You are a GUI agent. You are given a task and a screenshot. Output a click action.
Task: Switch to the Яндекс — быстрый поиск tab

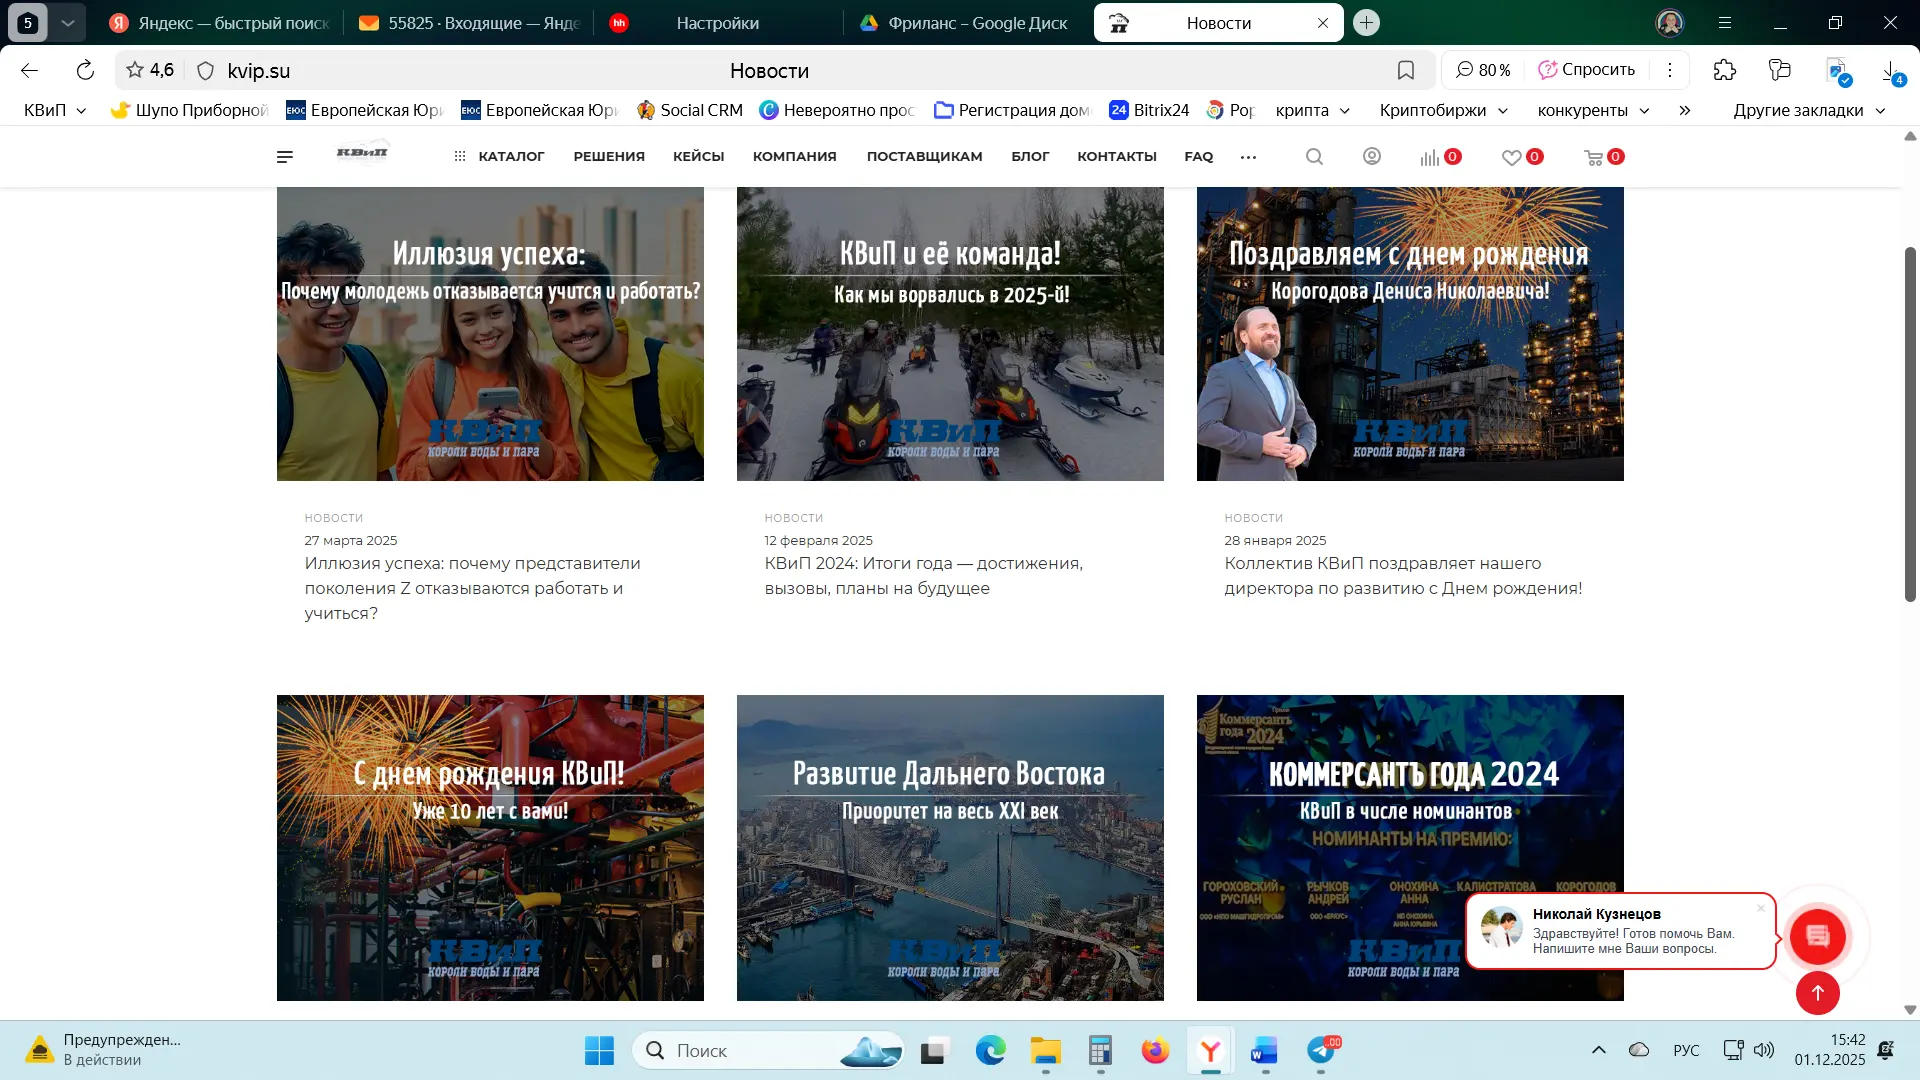[219, 22]
